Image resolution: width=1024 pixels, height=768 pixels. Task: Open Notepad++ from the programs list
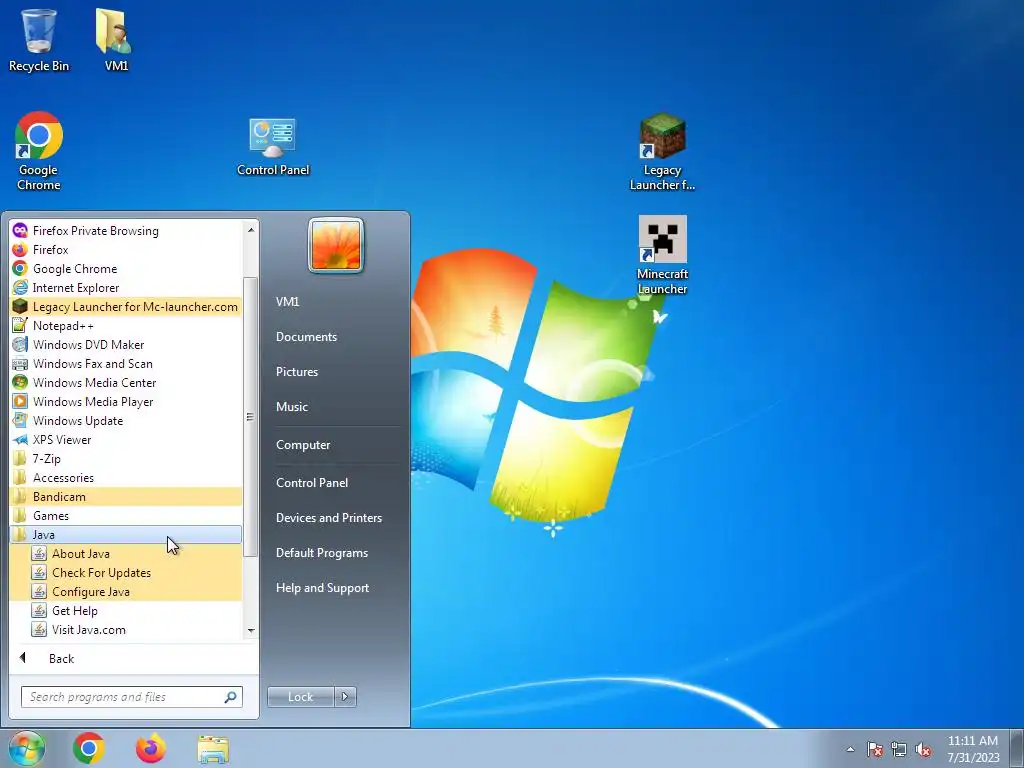pyautogui.click(x=126, y=325)
